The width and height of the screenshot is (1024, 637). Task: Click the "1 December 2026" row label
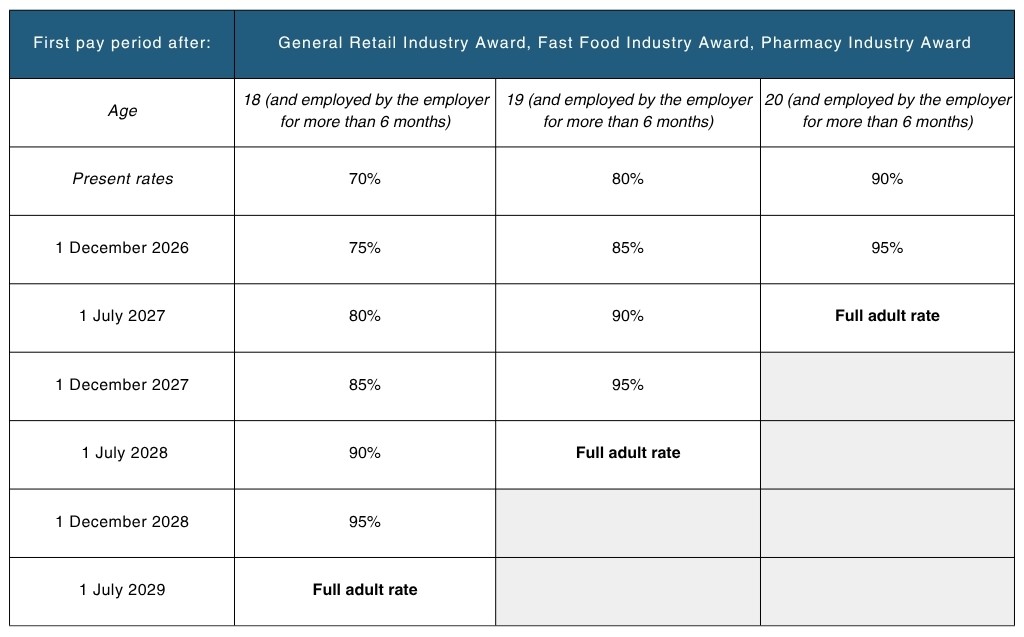[x=122, y=248]
